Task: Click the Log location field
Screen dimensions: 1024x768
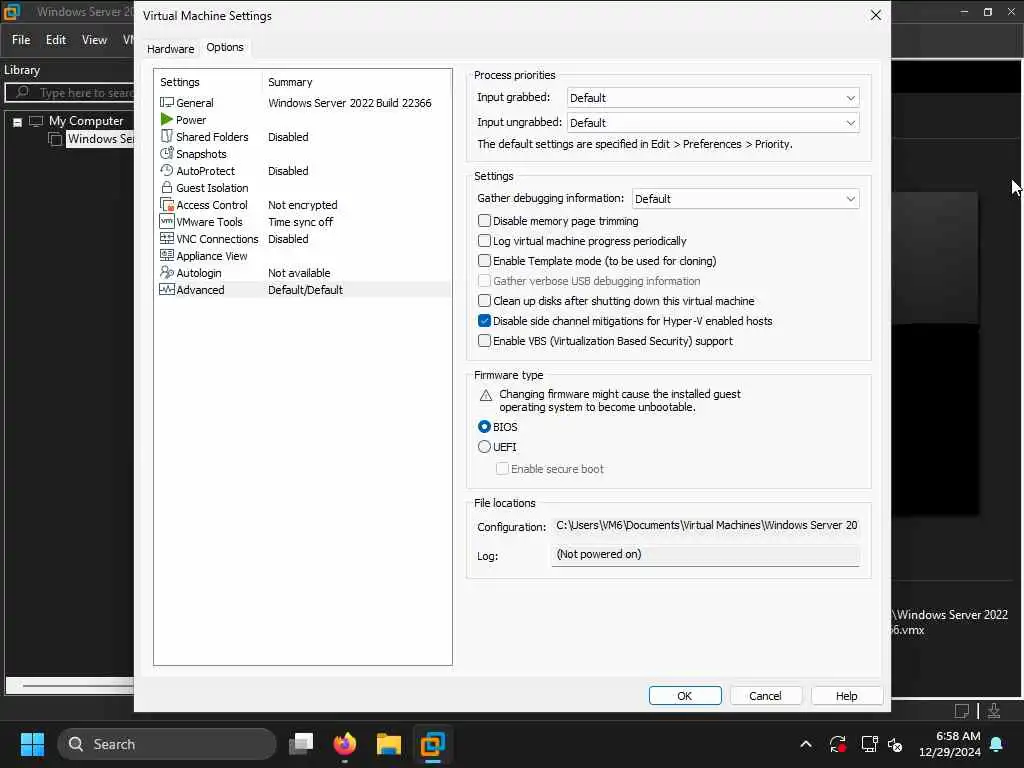Action: [x=706, y=555]
